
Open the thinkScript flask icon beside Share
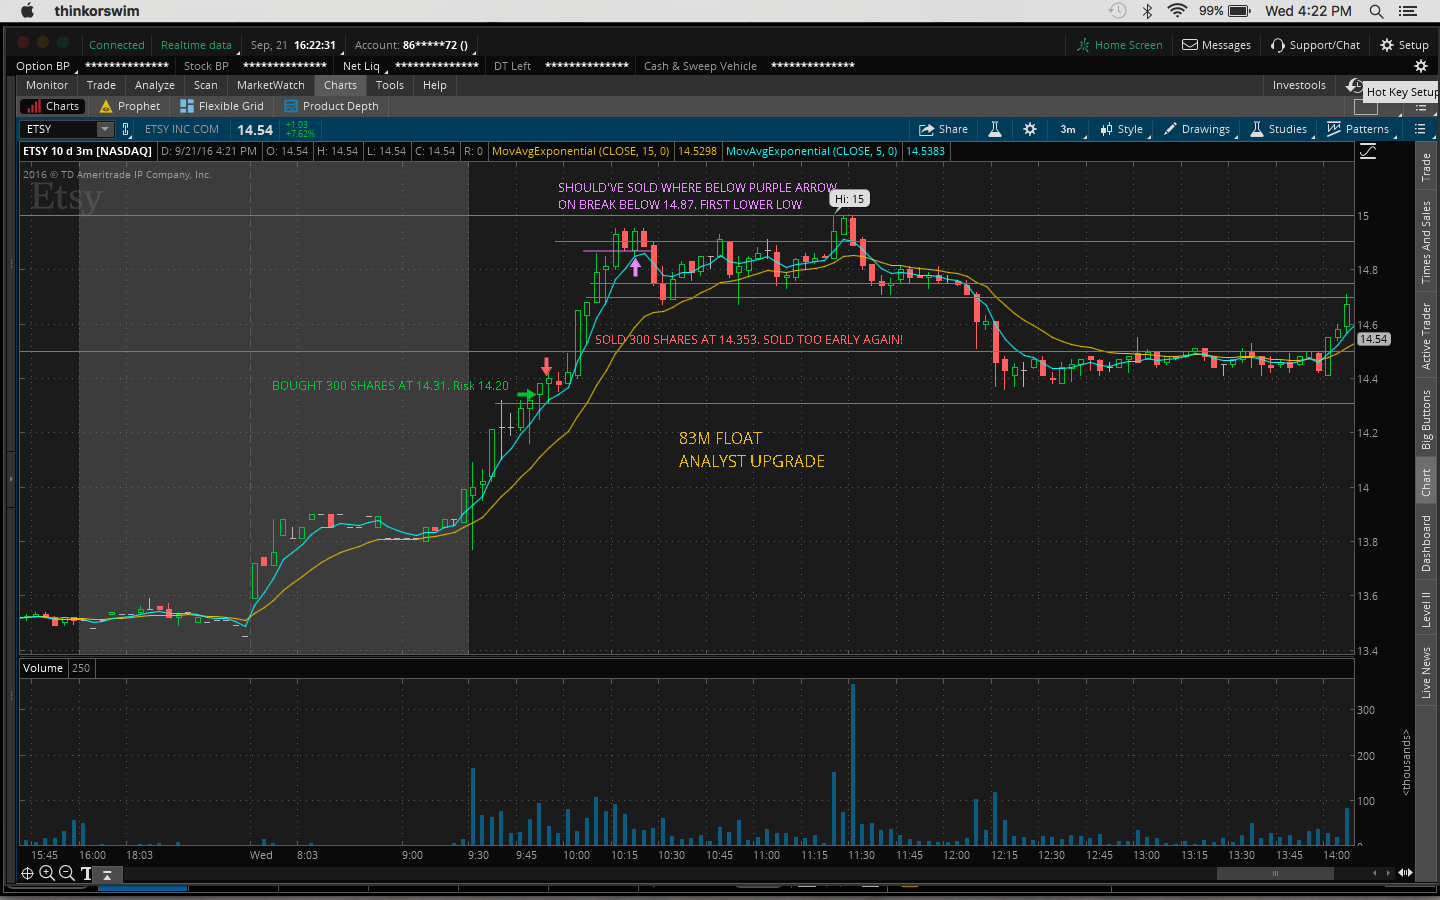[995, 129]
